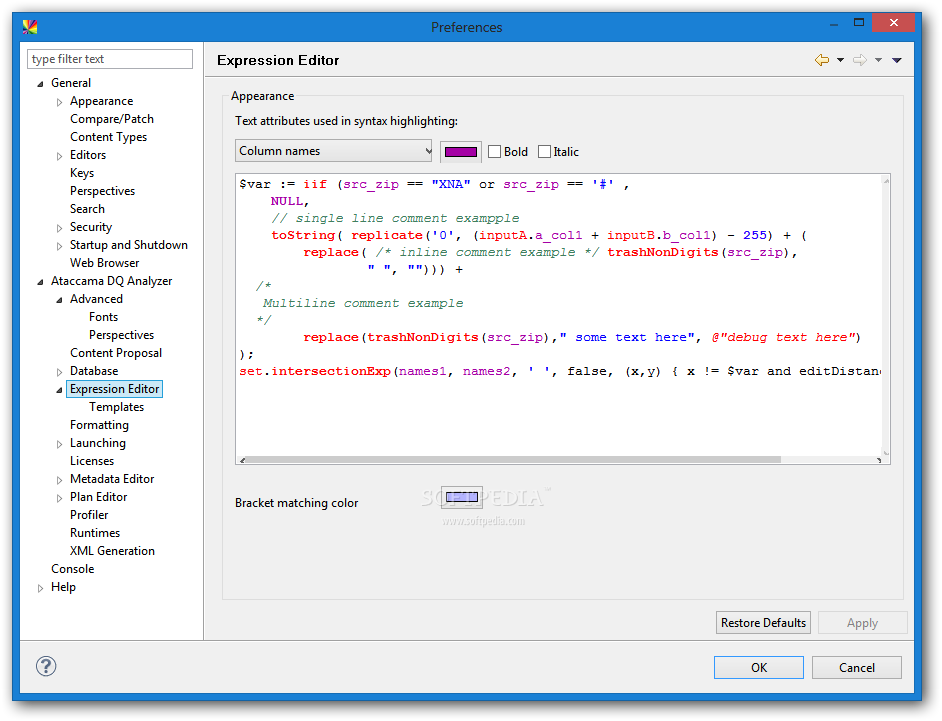
Task: Open the Licenses preferences page
Action: coord(91,461)
